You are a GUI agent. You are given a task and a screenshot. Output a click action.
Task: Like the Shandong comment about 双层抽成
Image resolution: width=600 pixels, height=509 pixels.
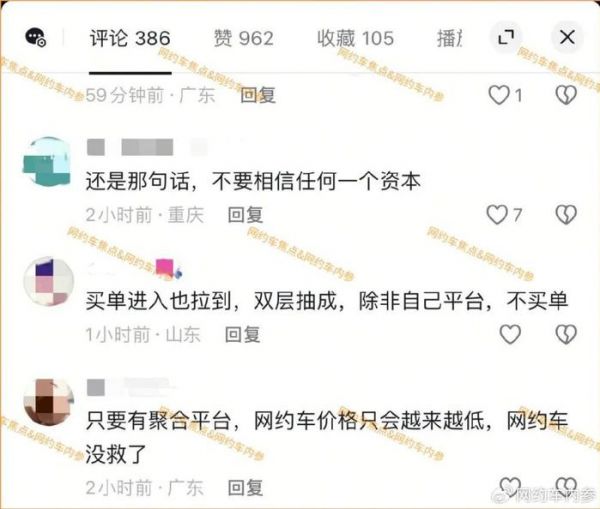click(510, 334)
